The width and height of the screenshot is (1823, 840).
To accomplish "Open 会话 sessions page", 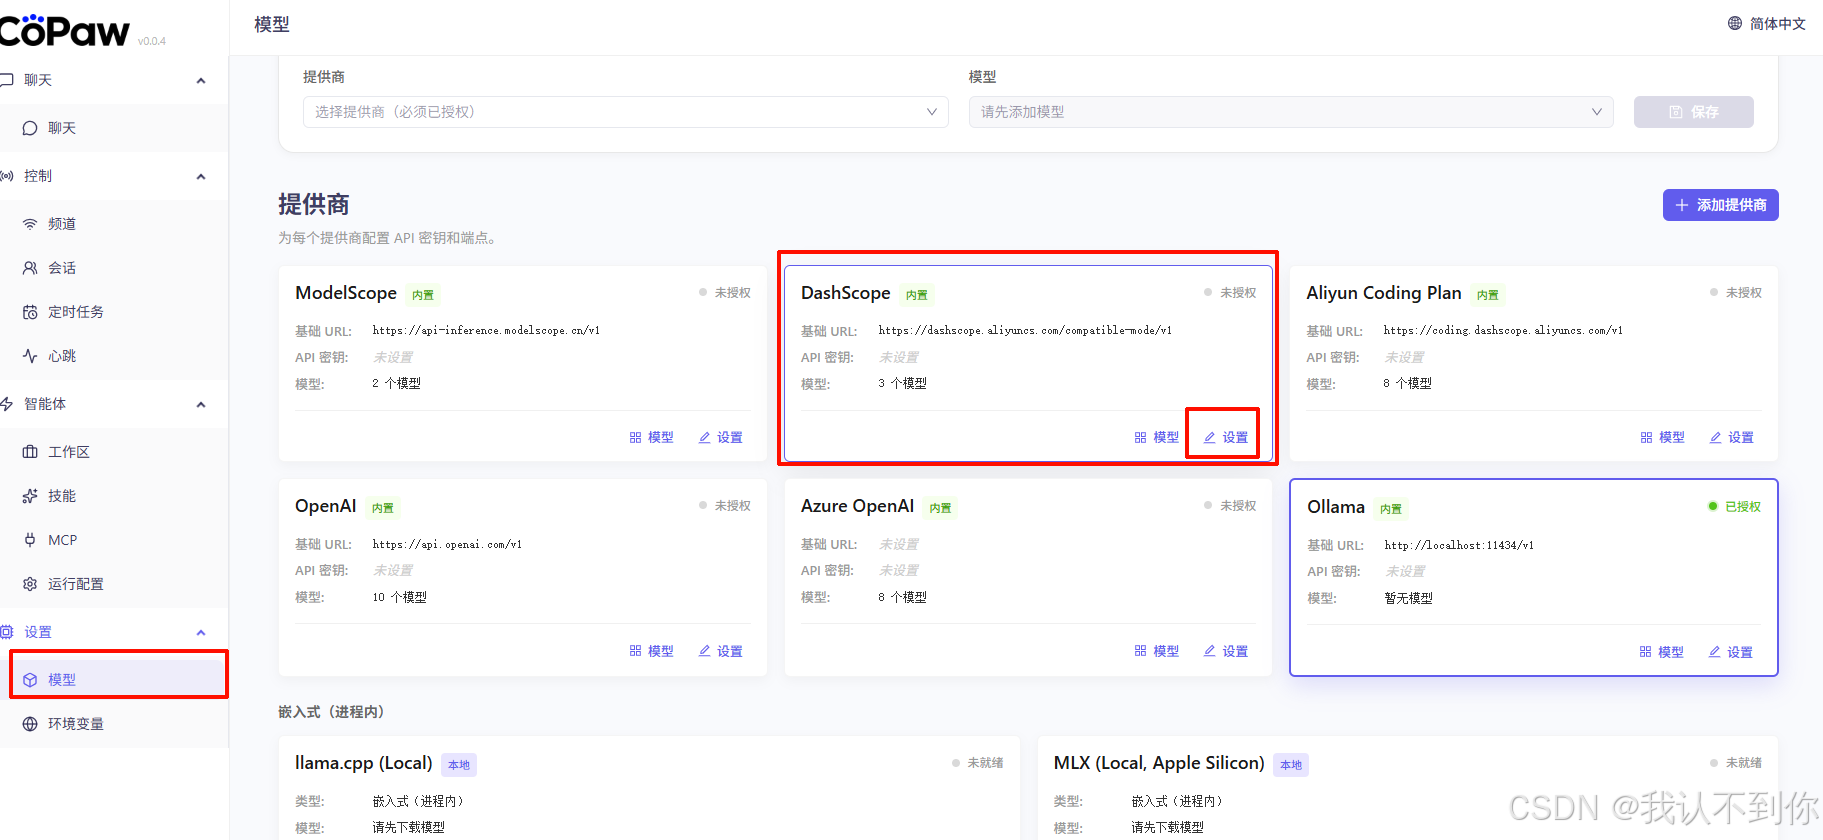I will click(114, 268).
